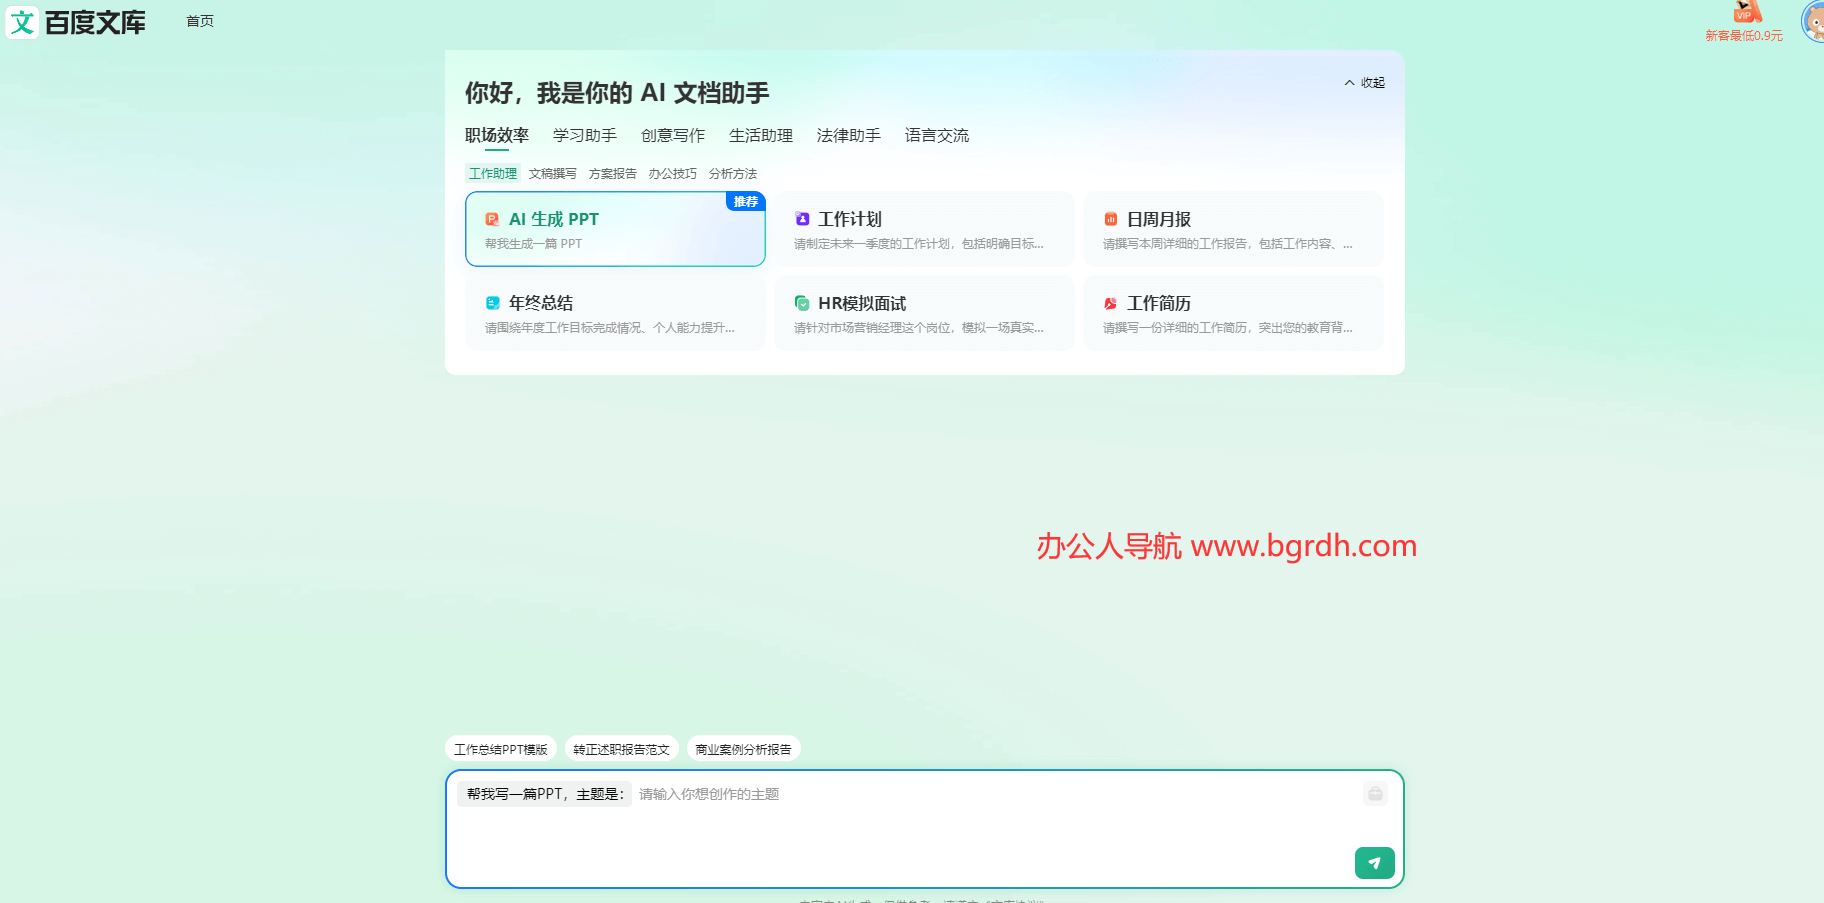This screenshot has width=1824, height=903.
Task: Open the 工作计划 card title
Action: [850, 219]
